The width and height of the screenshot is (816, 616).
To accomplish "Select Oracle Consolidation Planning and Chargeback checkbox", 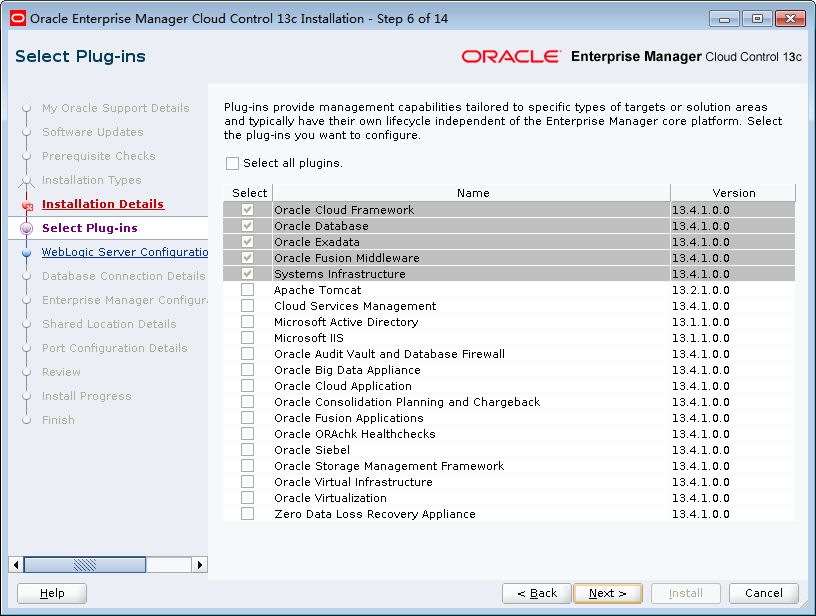I will [248, 402].
